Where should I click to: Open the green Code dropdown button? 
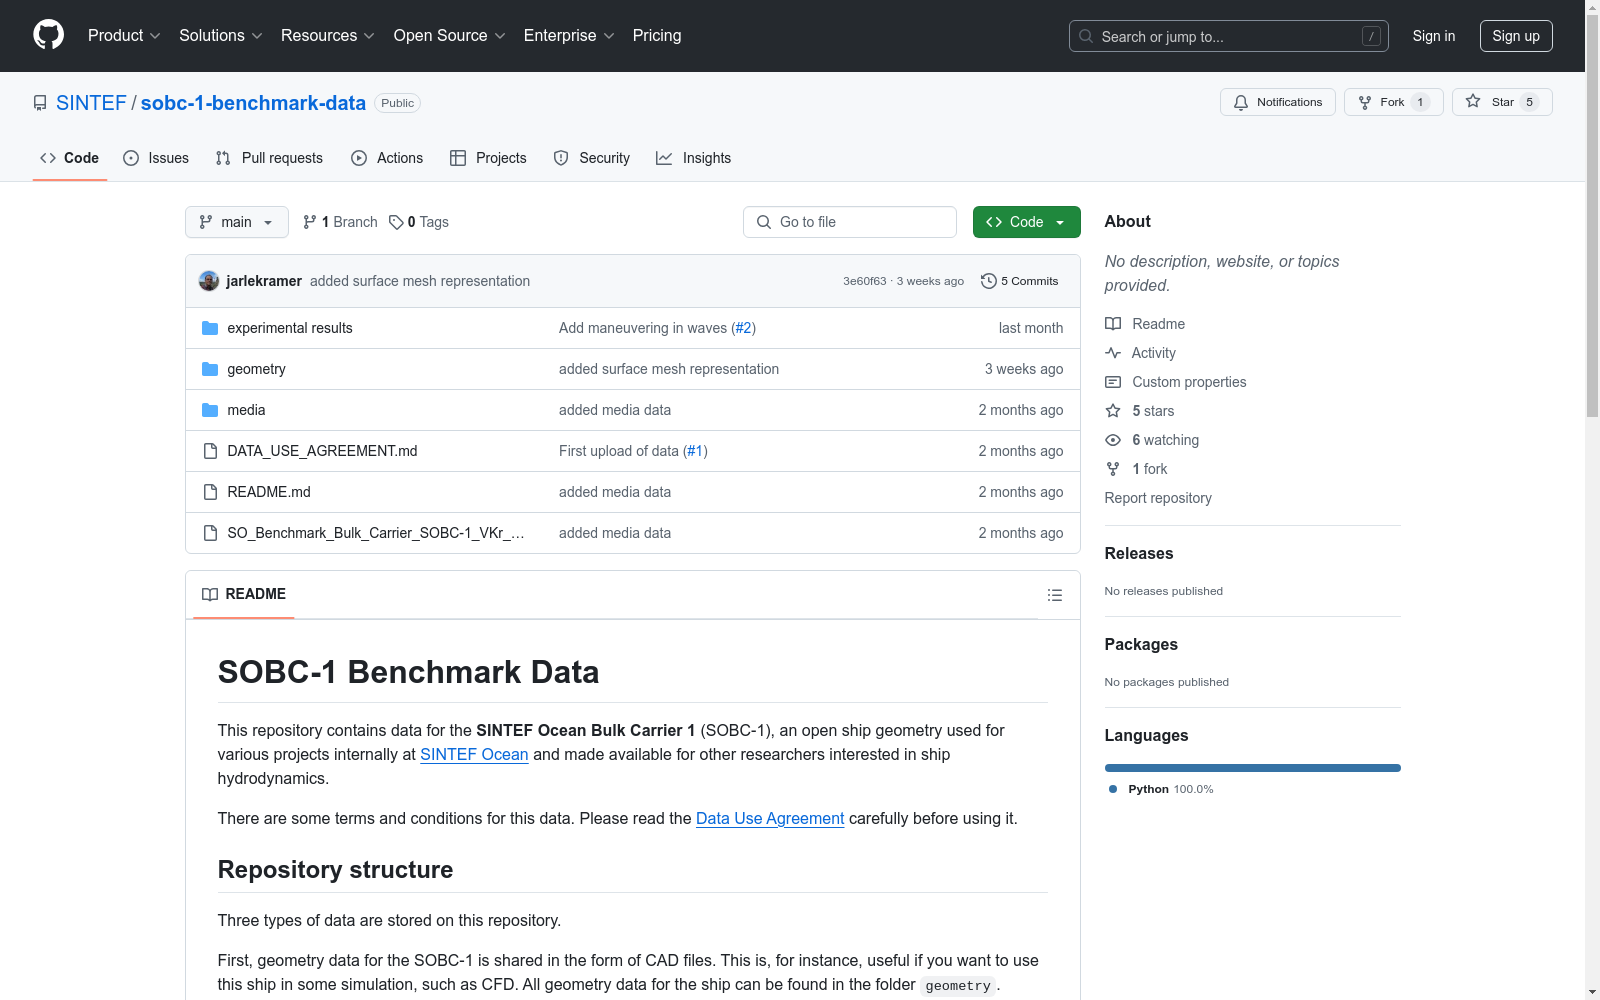click(1026, 222)
